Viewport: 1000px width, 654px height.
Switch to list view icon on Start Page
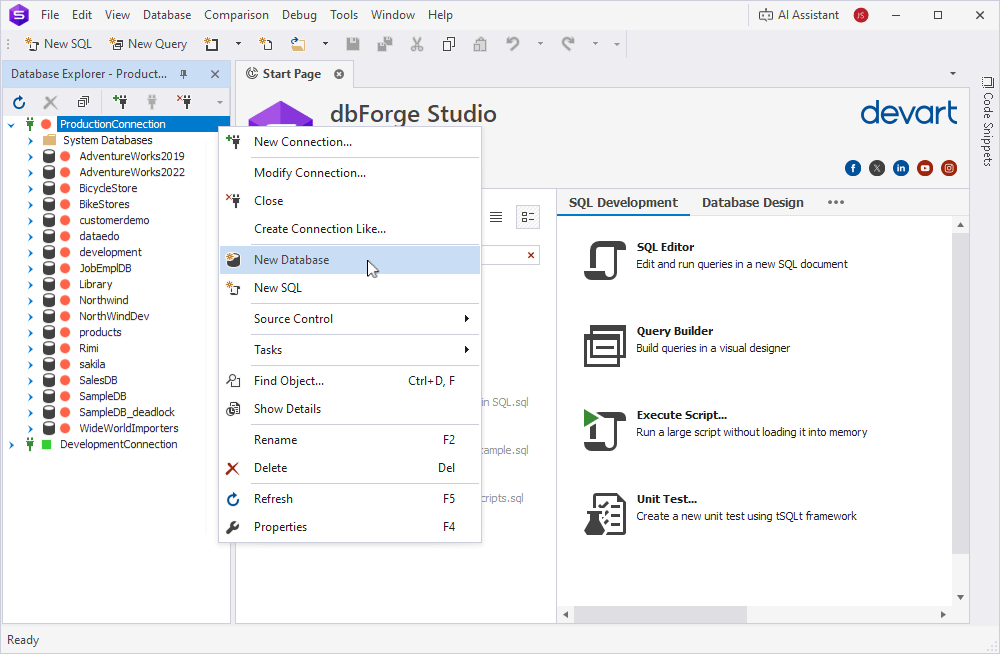(x=496, y=217)
